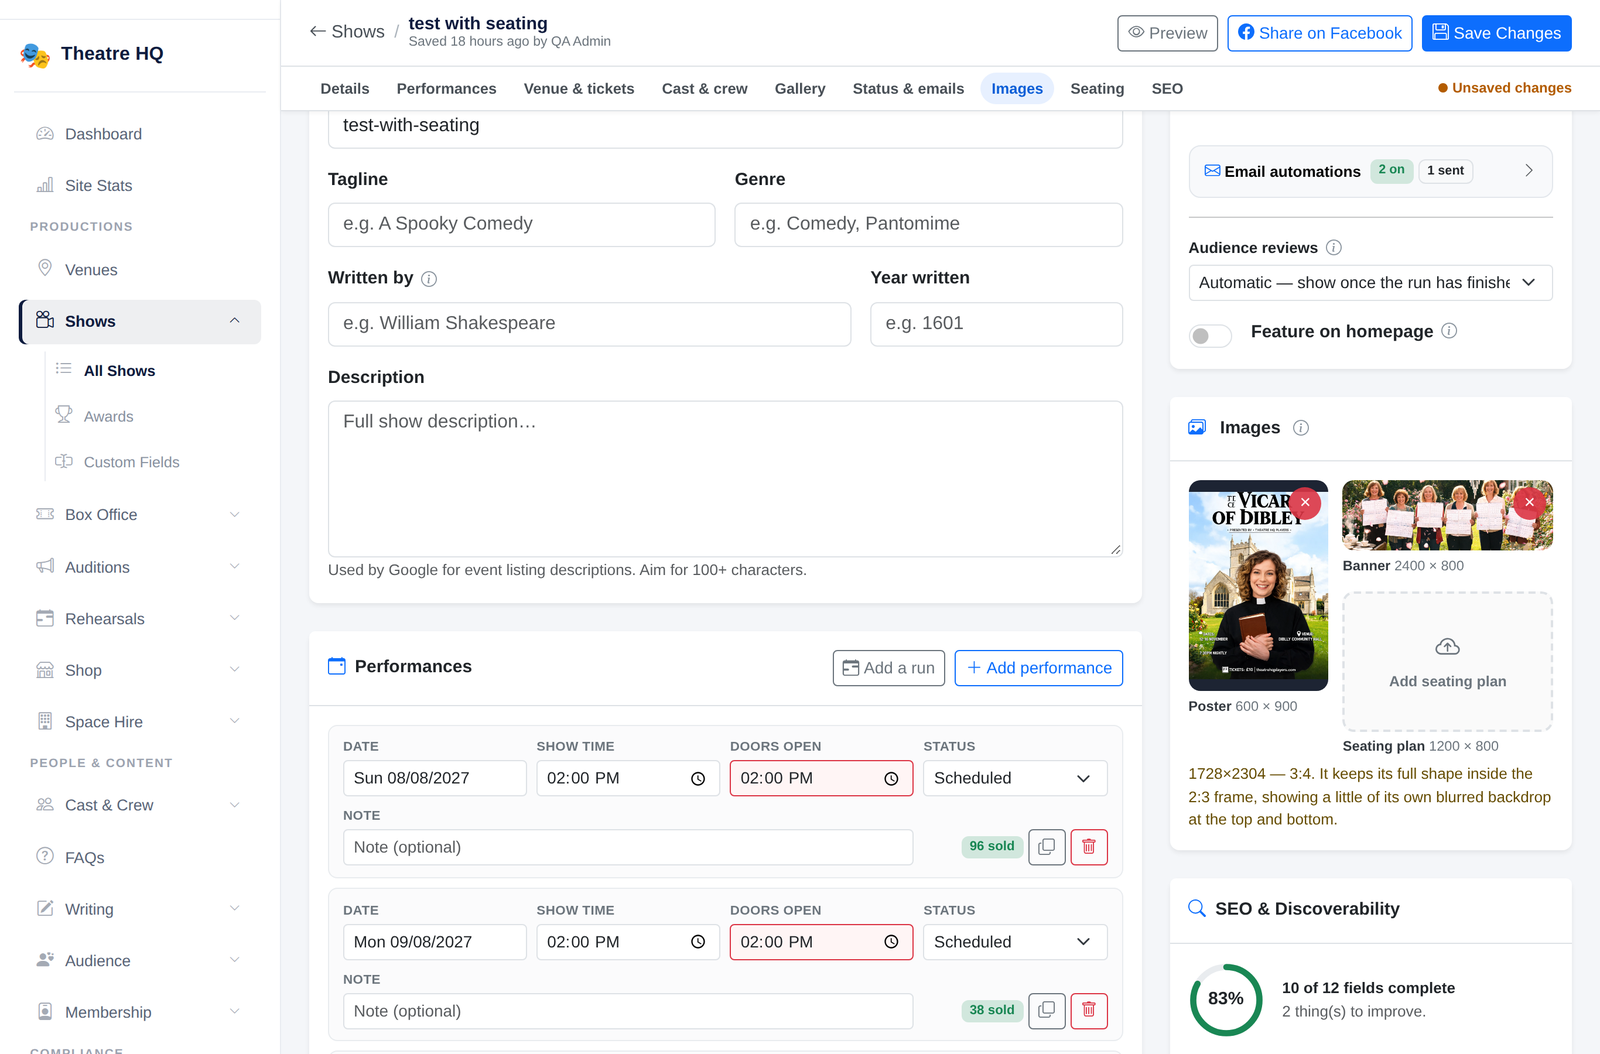
Task: Duplicate the Sun 08/08/2027 performance
Action: point(1047,847)
